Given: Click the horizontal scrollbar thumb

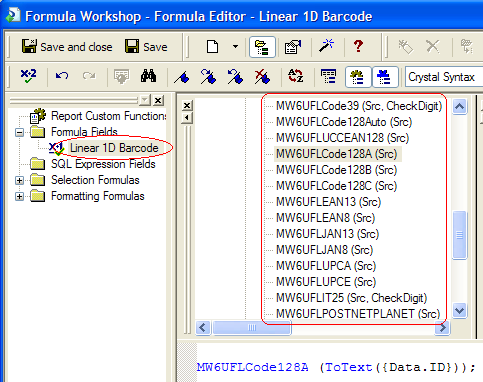Looking at the screenshot, I should pyautogui.click(x=252, y=328).
